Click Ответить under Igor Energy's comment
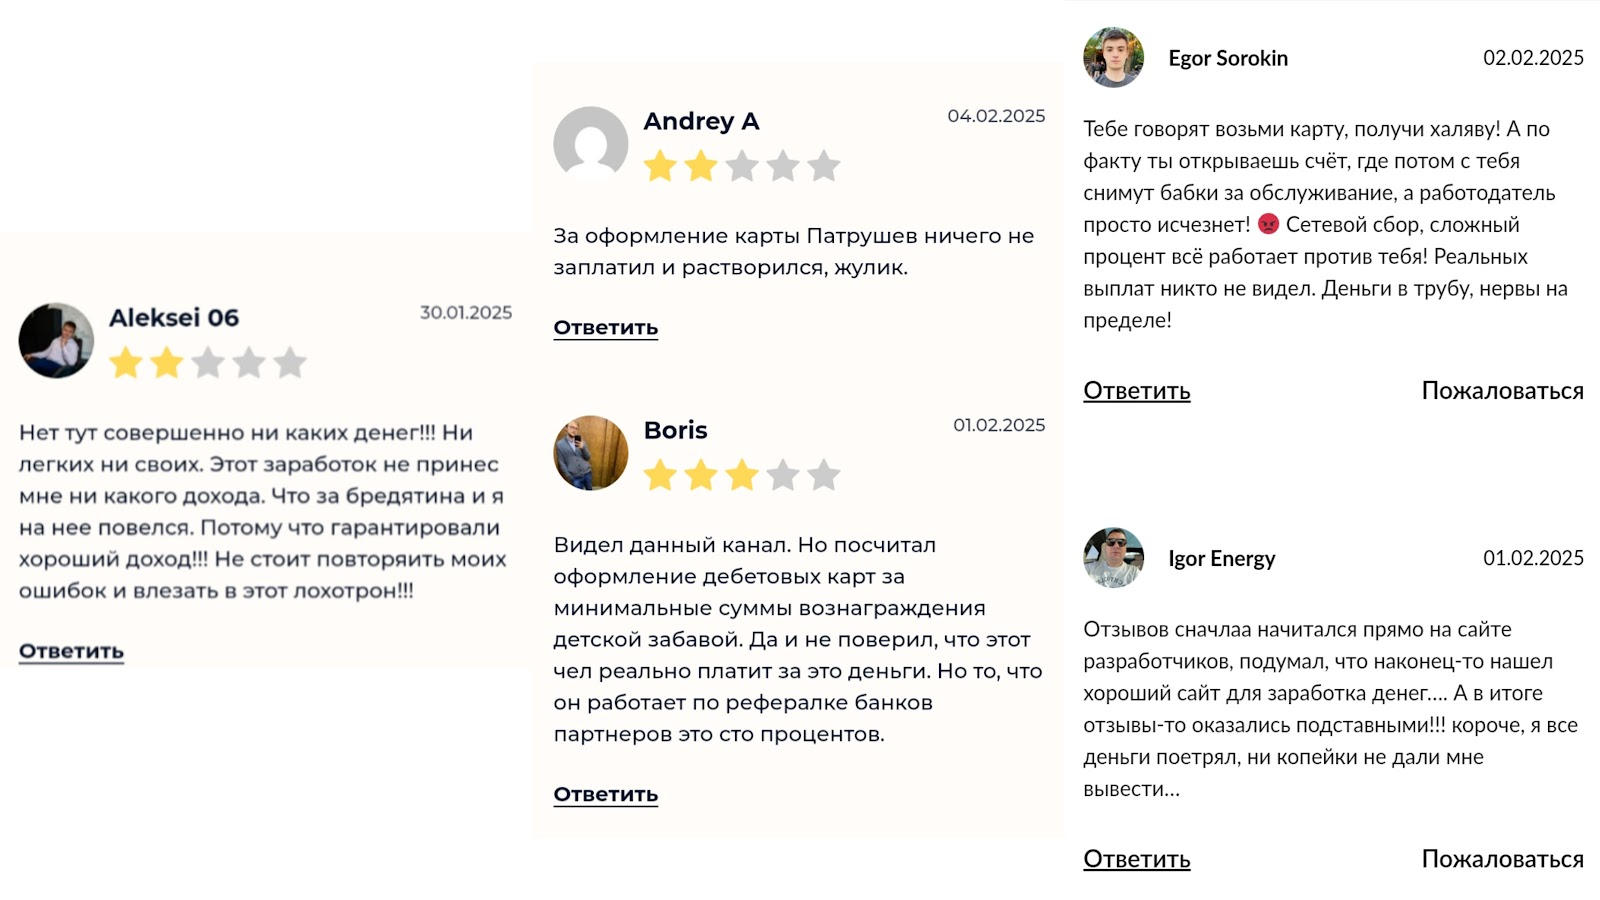Screen dimensions: 1600x900 (1137, 859)
